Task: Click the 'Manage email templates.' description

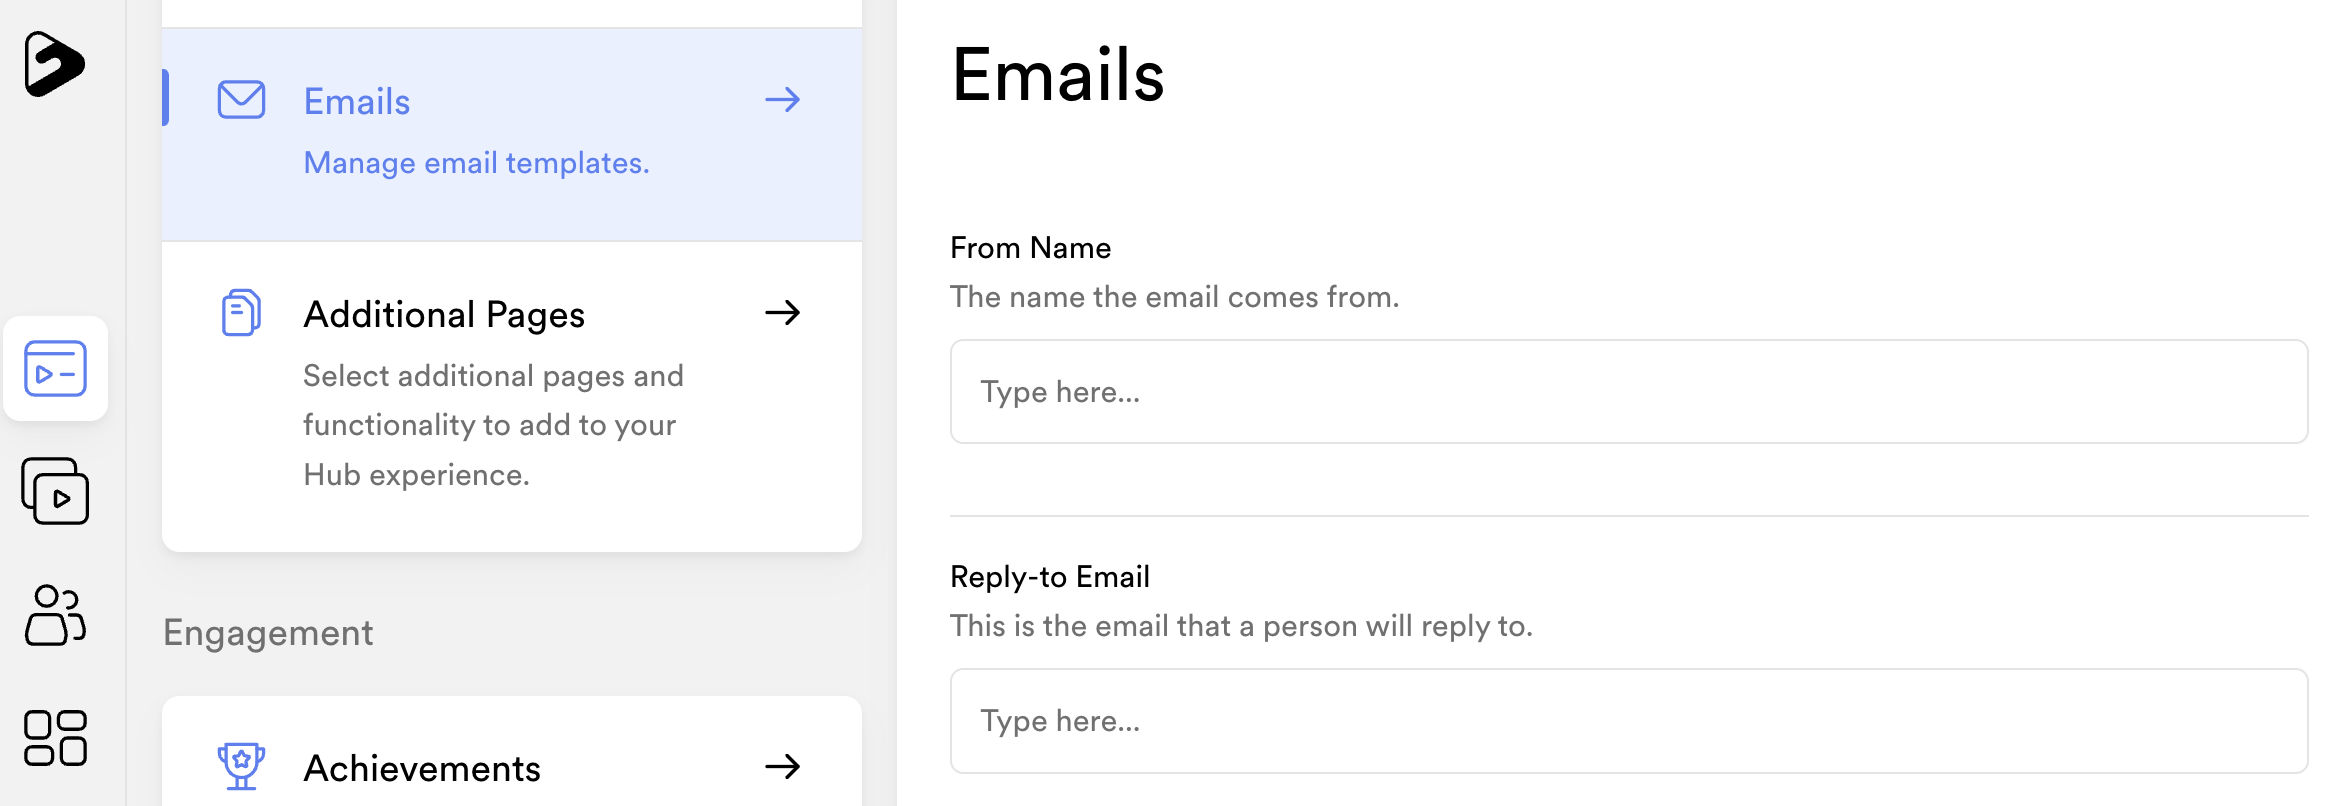Action: pyautogui.click(x=477, y=163)
